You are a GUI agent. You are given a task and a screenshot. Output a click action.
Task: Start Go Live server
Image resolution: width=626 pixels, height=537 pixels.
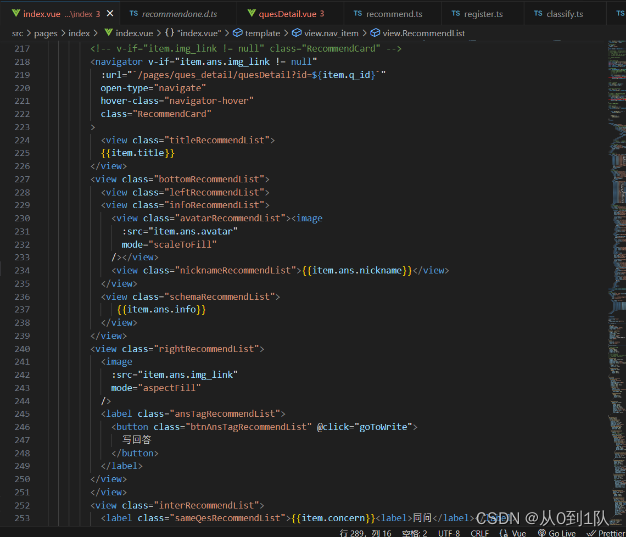click(x=557, y=533)
